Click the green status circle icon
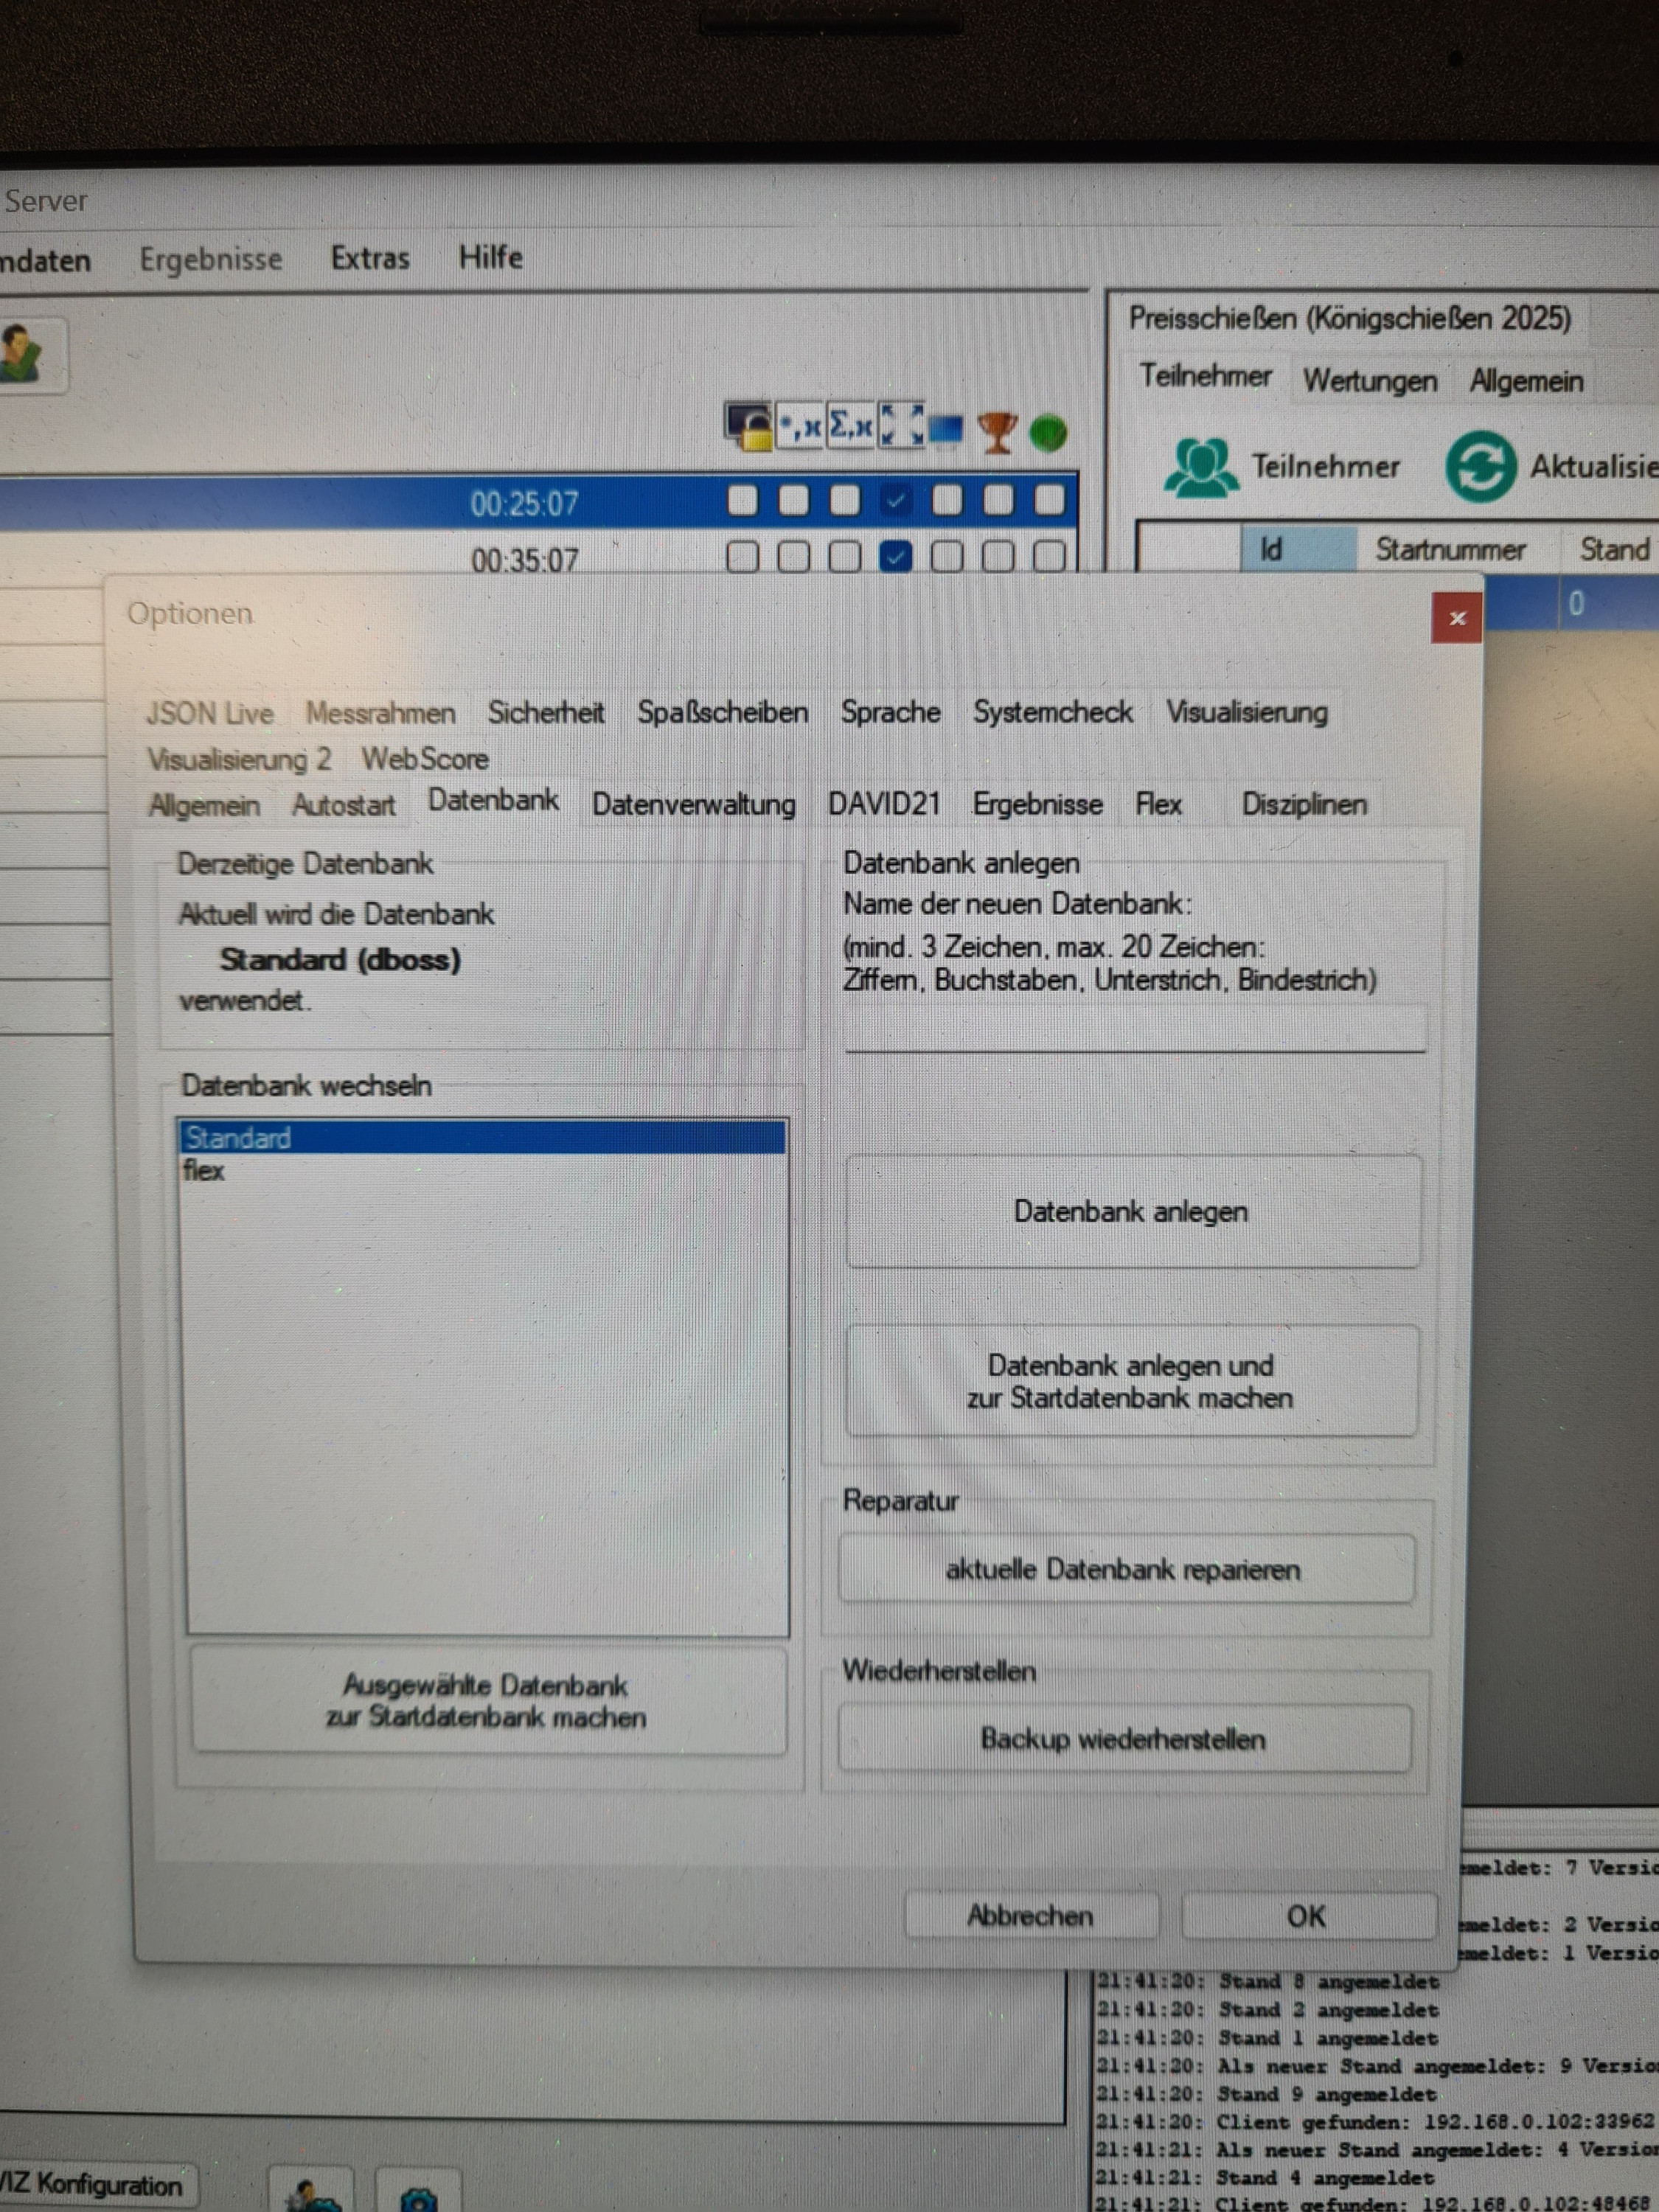Viewport: 1659px width, 2212px height. tap(1048, 433)
